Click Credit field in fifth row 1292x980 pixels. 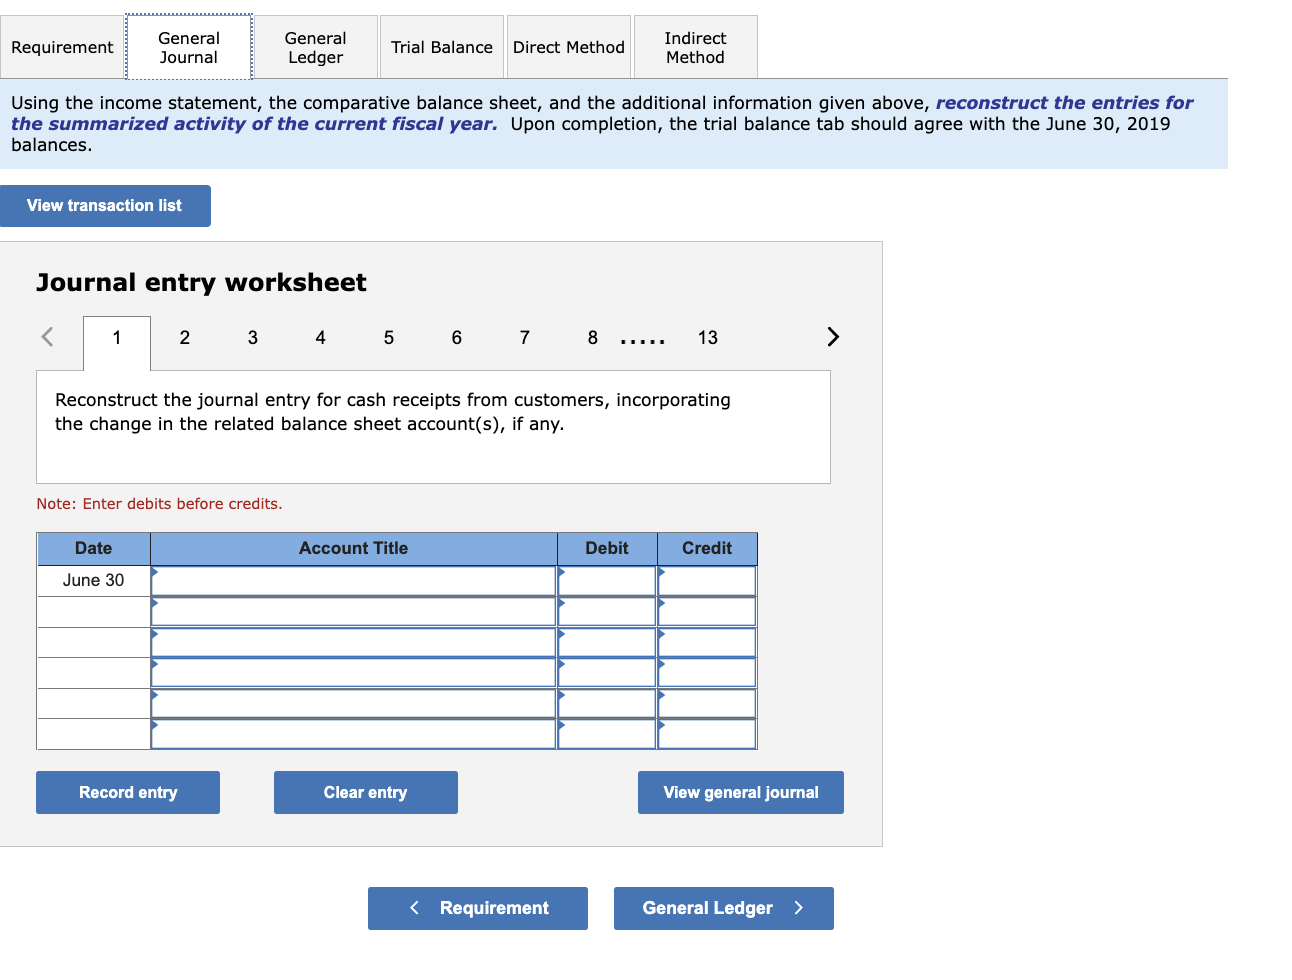[x=707, y=703]
